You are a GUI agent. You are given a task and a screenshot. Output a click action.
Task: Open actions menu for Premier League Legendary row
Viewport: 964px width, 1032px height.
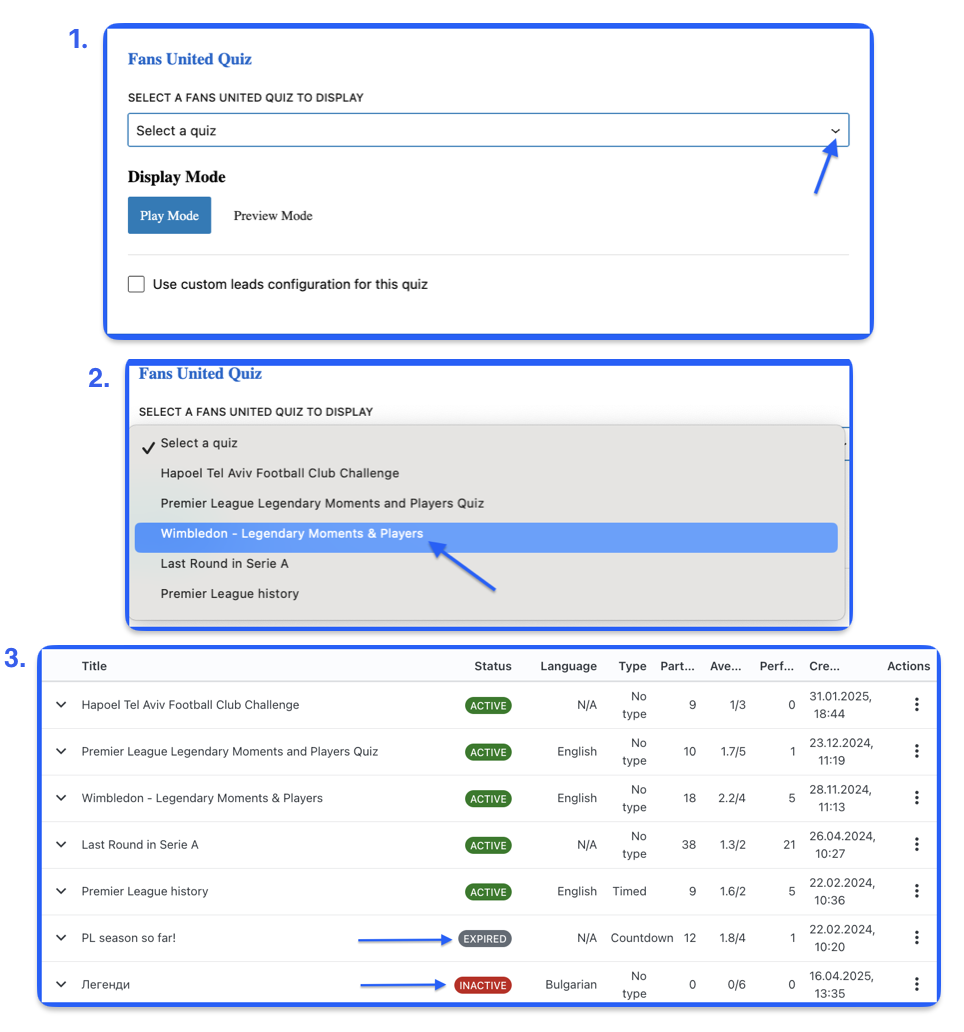click(x=917, y=752)
